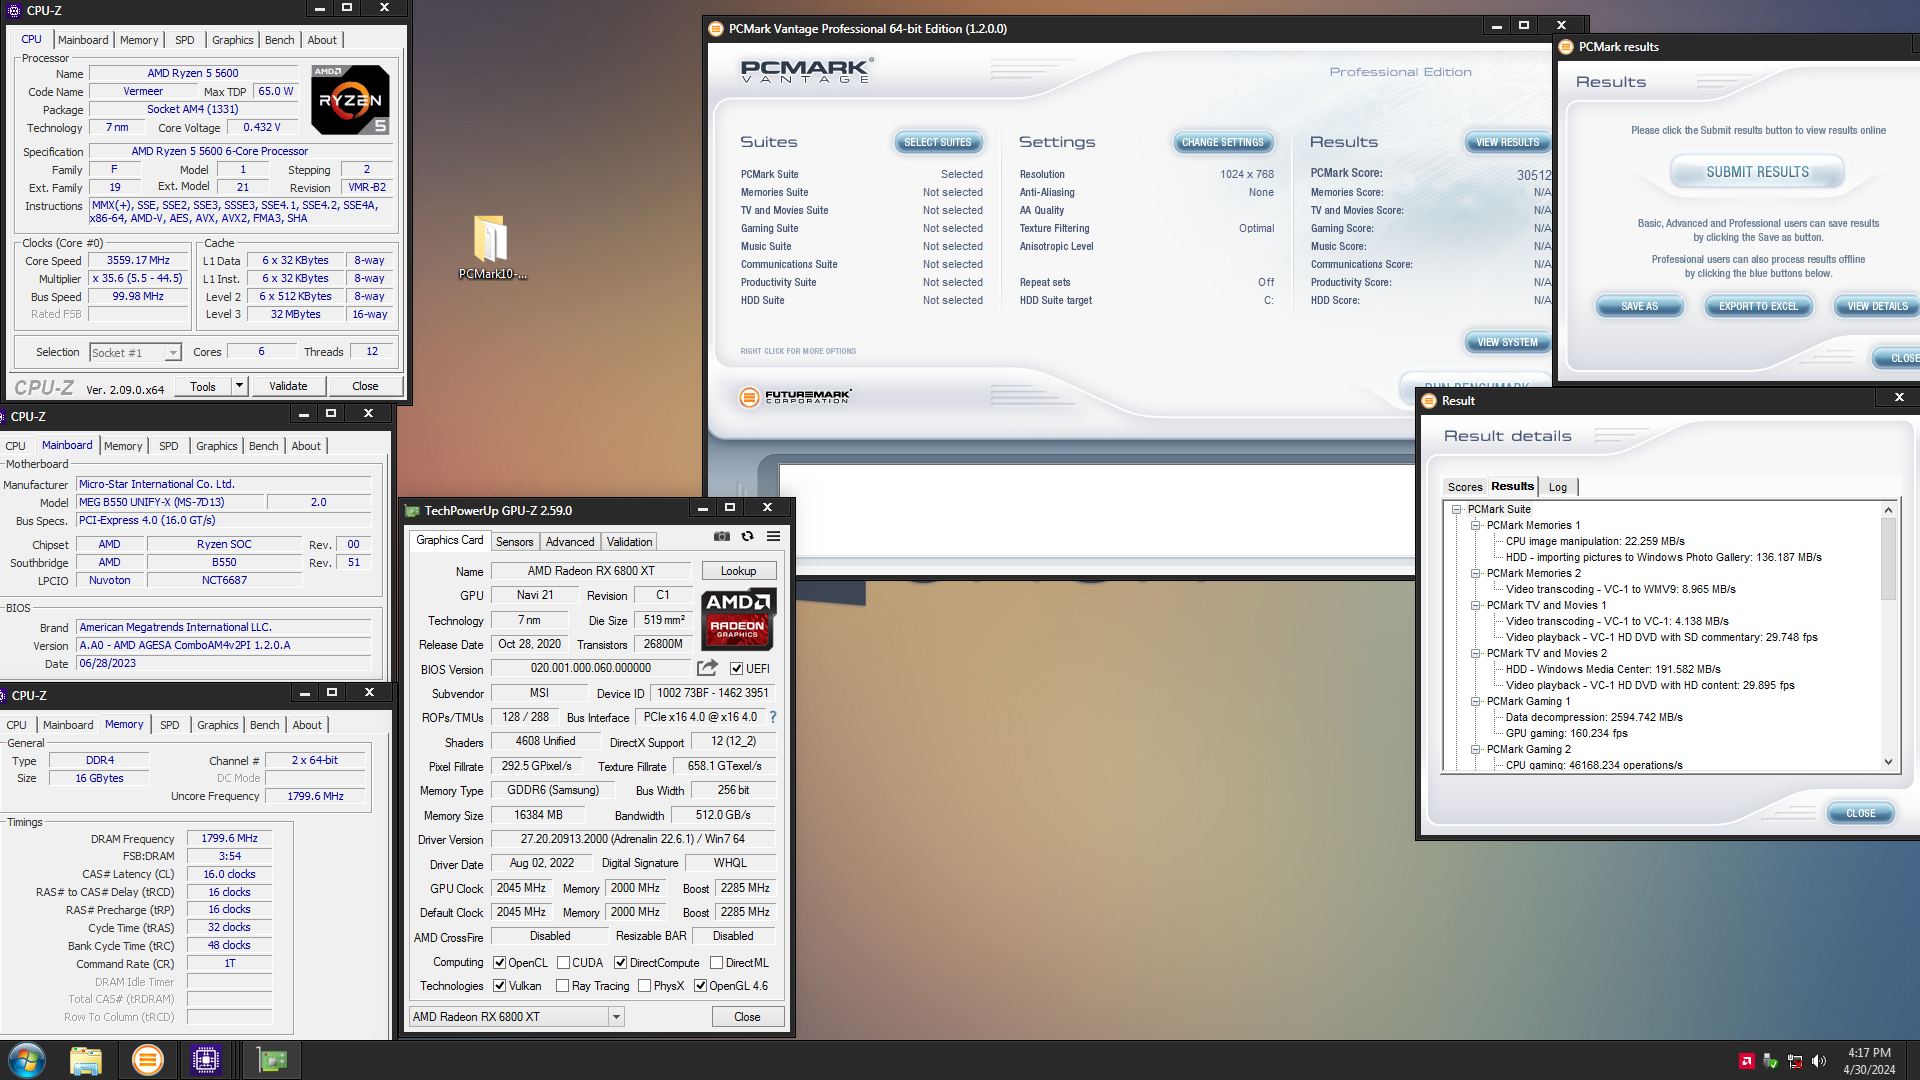Click the AMD Software tray icon
Screen dimensions: 1920x1080
point(1746,1061)
